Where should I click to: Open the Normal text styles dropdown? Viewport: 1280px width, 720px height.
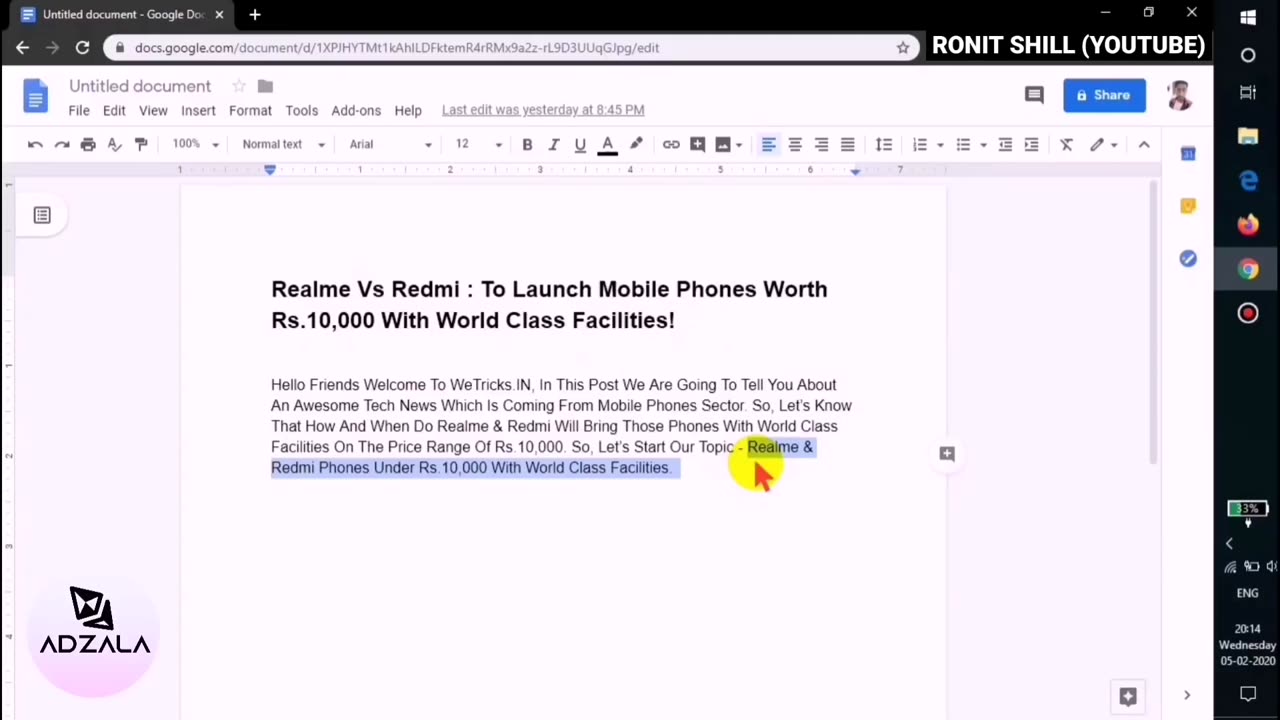(283, 144)
